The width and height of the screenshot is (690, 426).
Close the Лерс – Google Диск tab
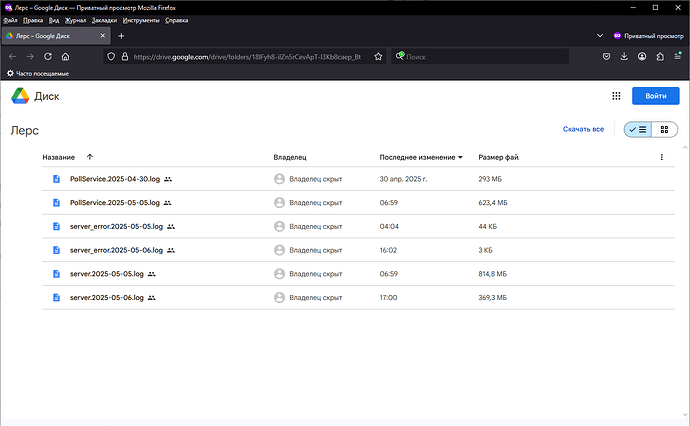click(x=103, y=36)
